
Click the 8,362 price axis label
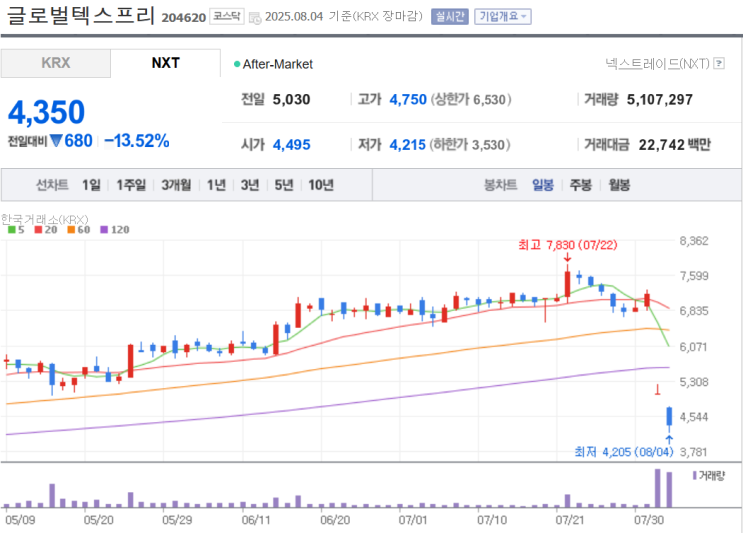694,241
